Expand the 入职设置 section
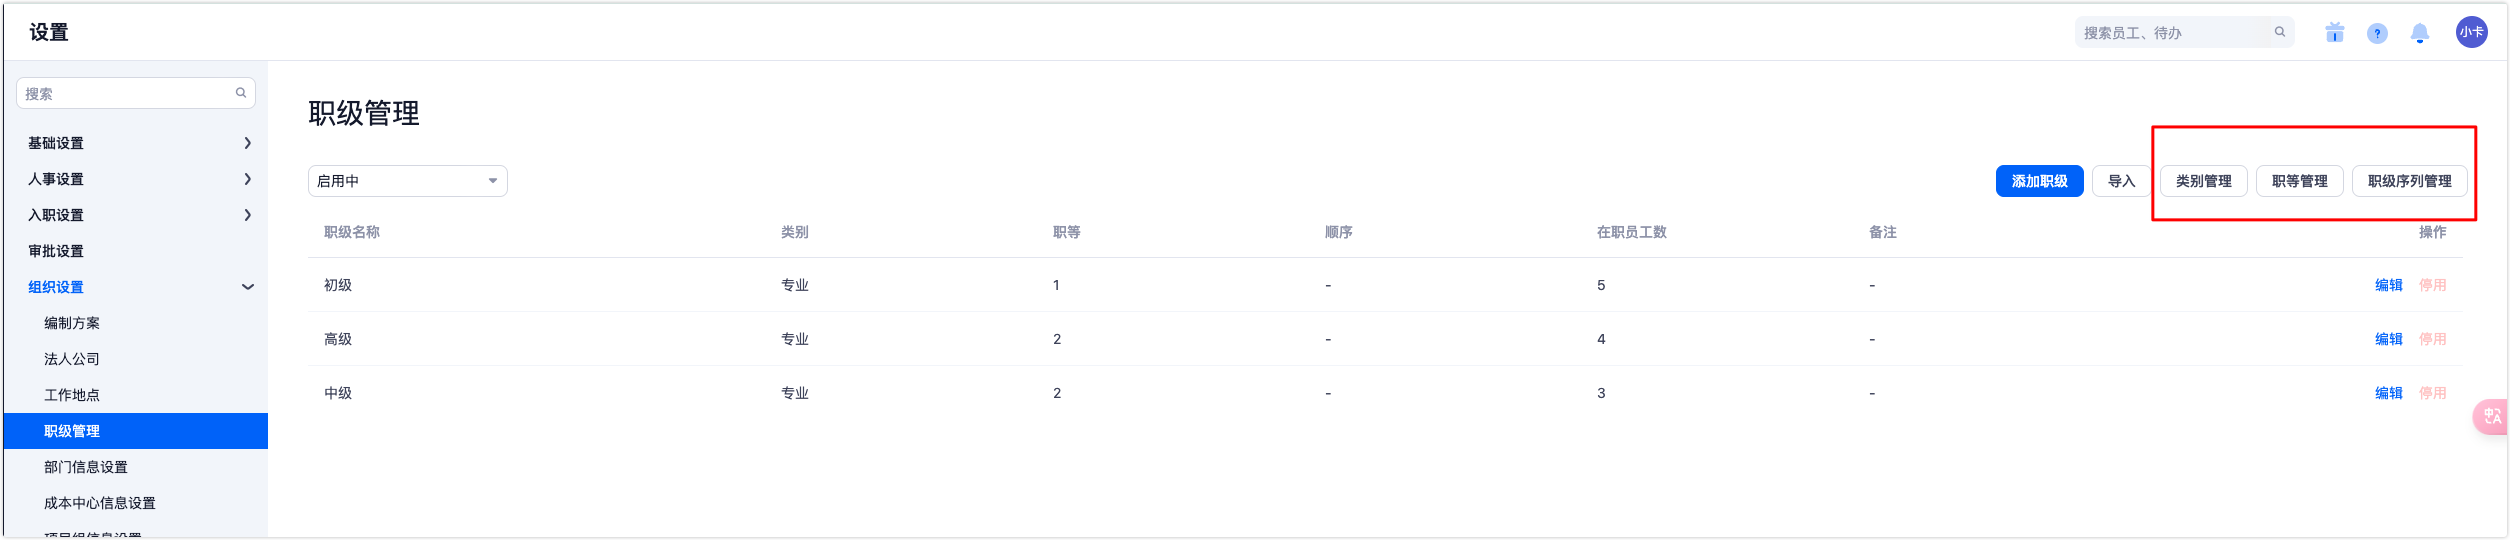Screen dimensions: 2510x540 pyautogui.click(x=138, y=215)
